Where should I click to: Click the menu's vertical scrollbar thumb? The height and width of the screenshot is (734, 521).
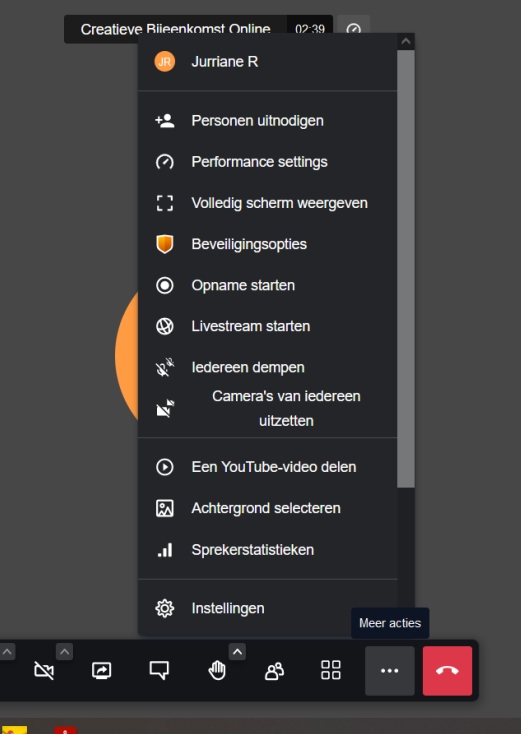coord(406,269)
